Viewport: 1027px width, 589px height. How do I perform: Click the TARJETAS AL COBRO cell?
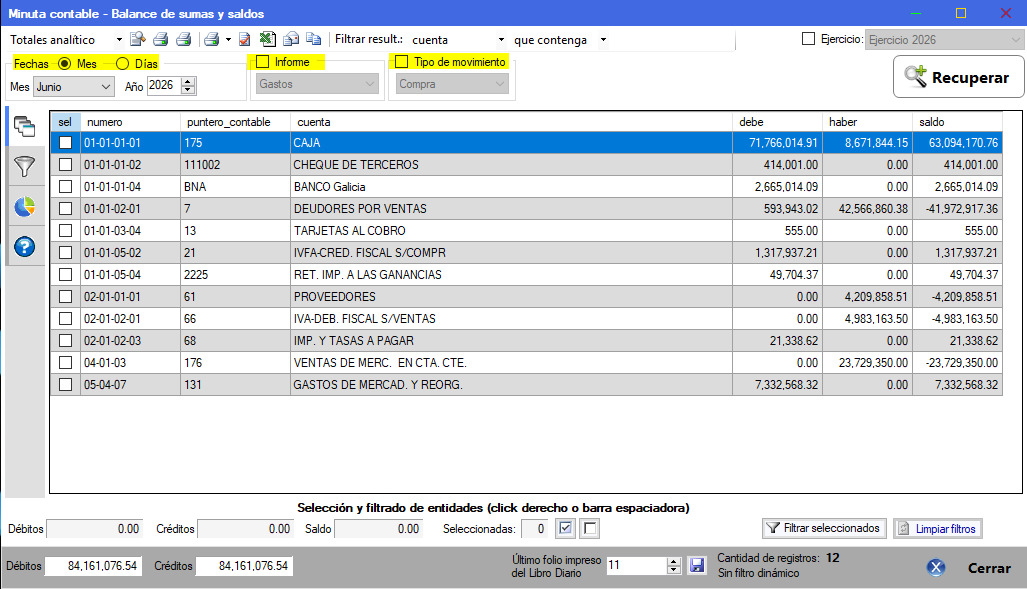click(511, 231)
